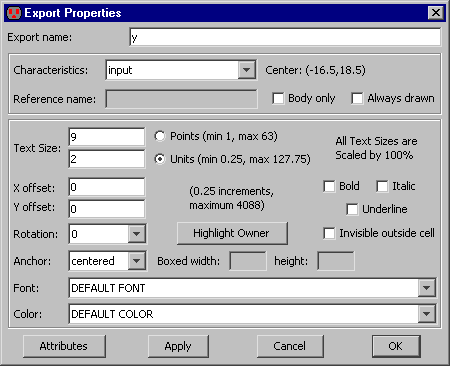Open the Characteristics dropdown
The height and width of the screenshot is (366, 450).
247,70
